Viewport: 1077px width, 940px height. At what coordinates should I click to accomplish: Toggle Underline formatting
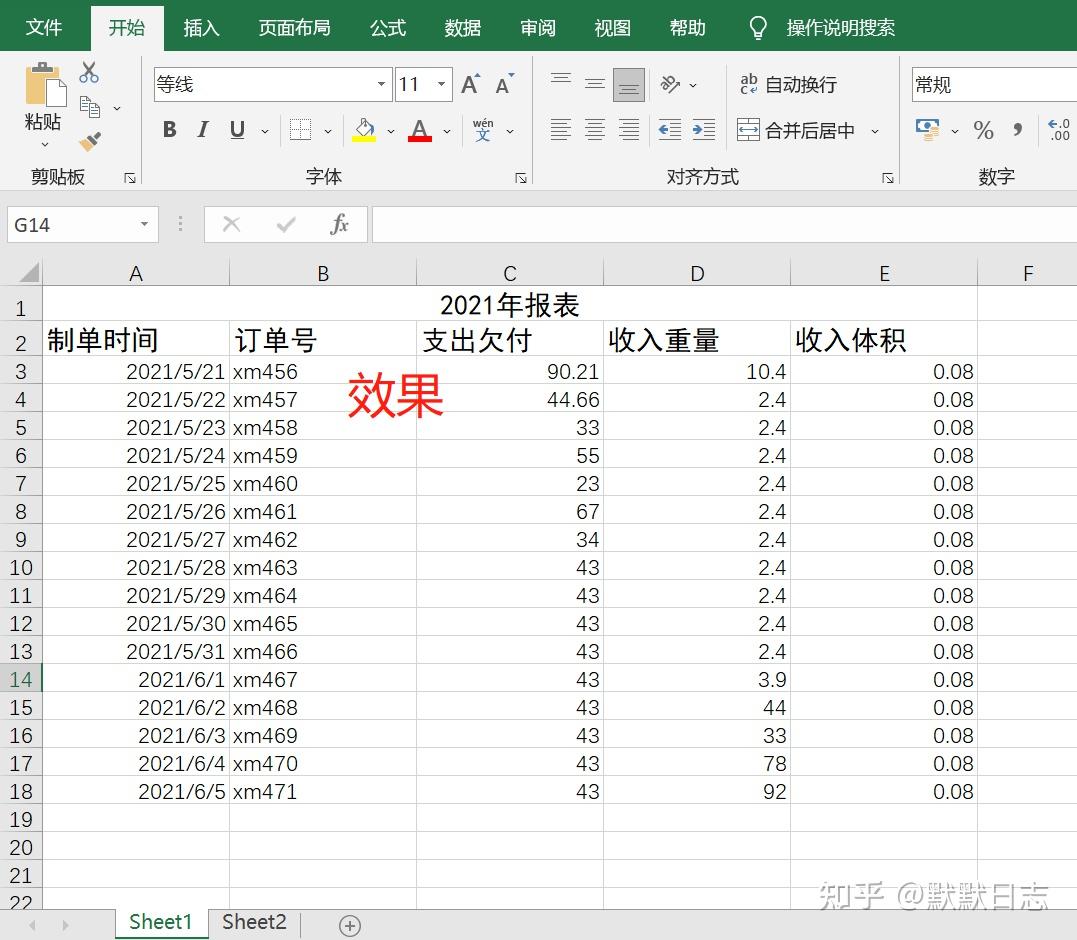click(236, 130)
